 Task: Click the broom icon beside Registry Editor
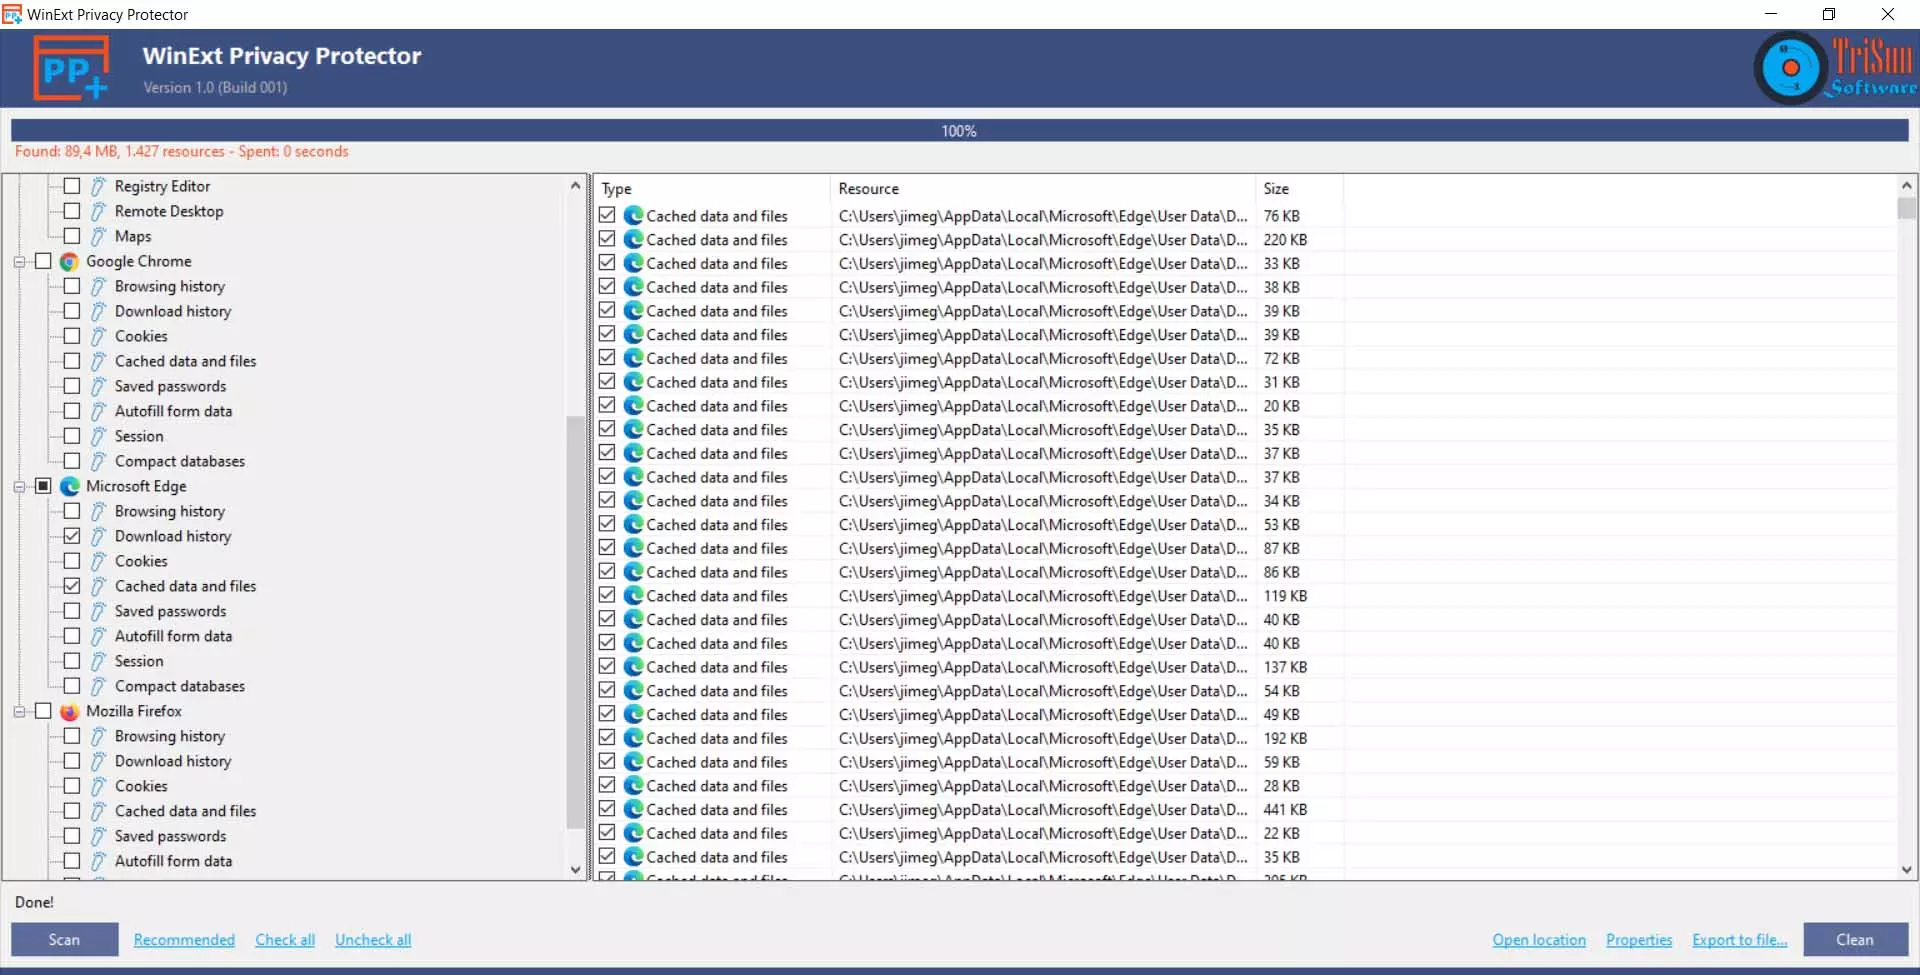[x=98, y=186]
